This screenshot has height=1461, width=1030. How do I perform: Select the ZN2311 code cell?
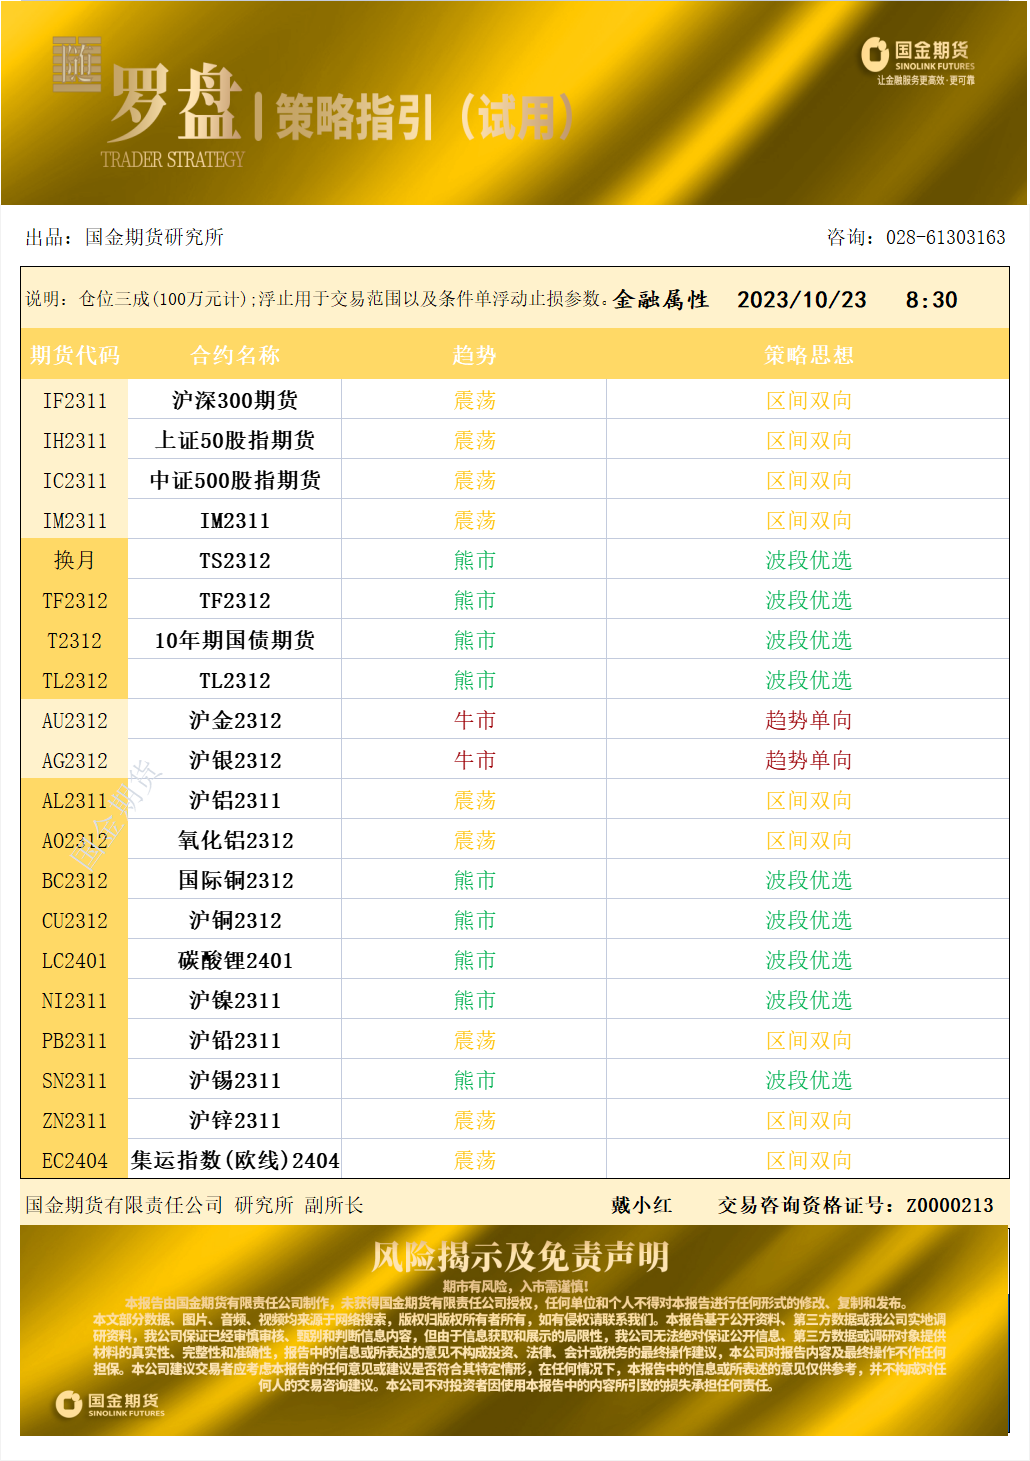point(75,1120)
